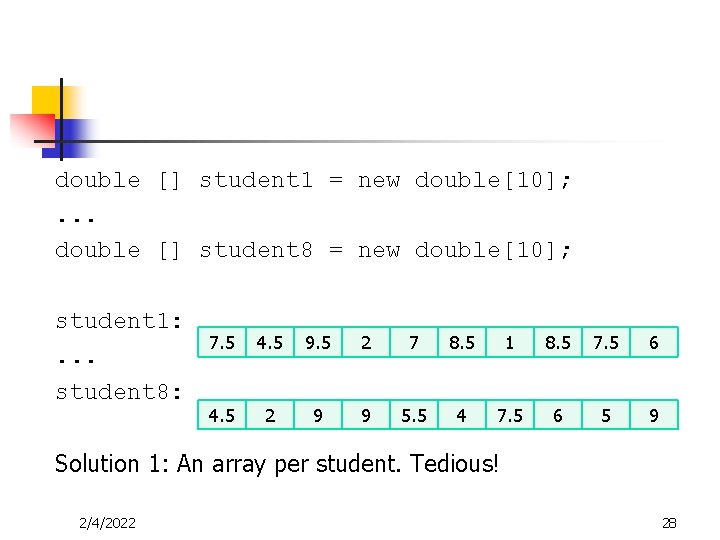Viewport: 720px width, 540px height.
Task: Click the "student1:" label
Action: (119, 321)
